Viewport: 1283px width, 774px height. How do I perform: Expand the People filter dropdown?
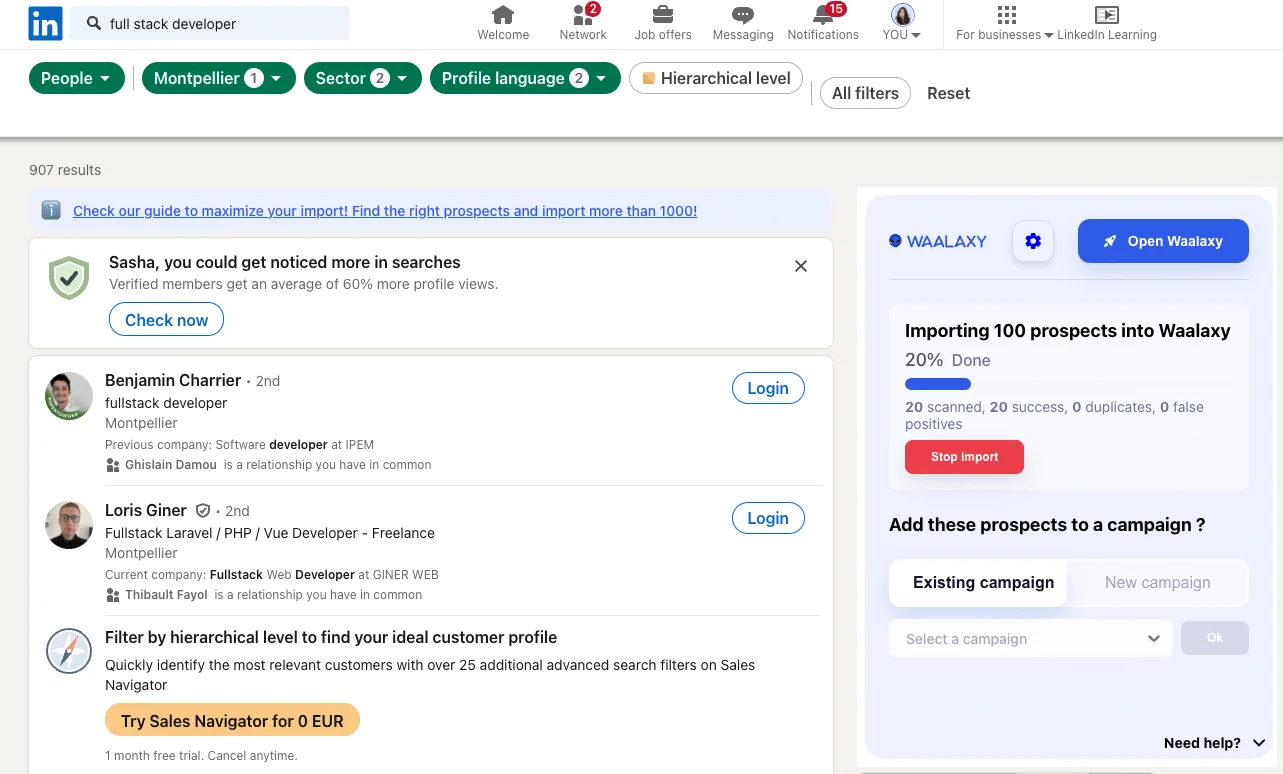[77, 78]
